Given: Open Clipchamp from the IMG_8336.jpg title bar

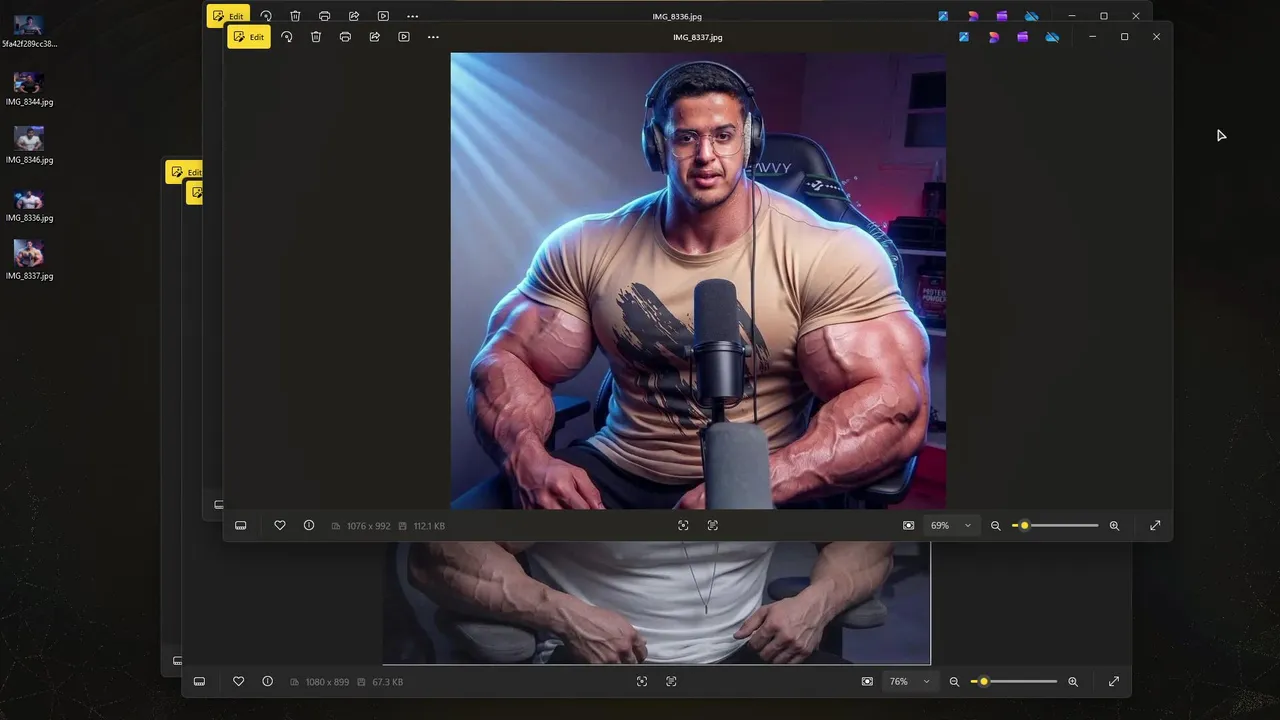Looking at the screenshot, I should [1001, 16].
